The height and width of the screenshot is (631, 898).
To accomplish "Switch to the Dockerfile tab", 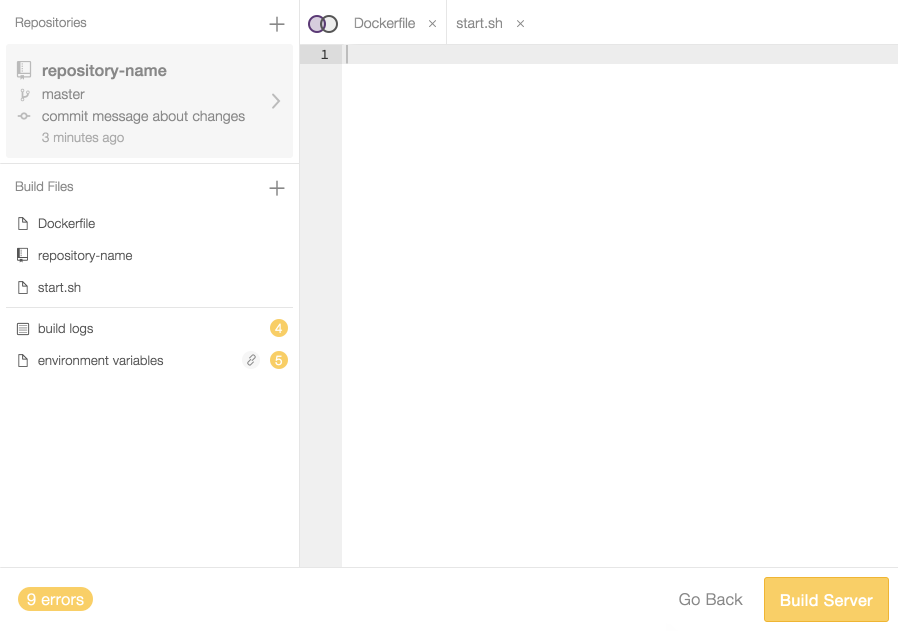I will [x=384, y=23].
